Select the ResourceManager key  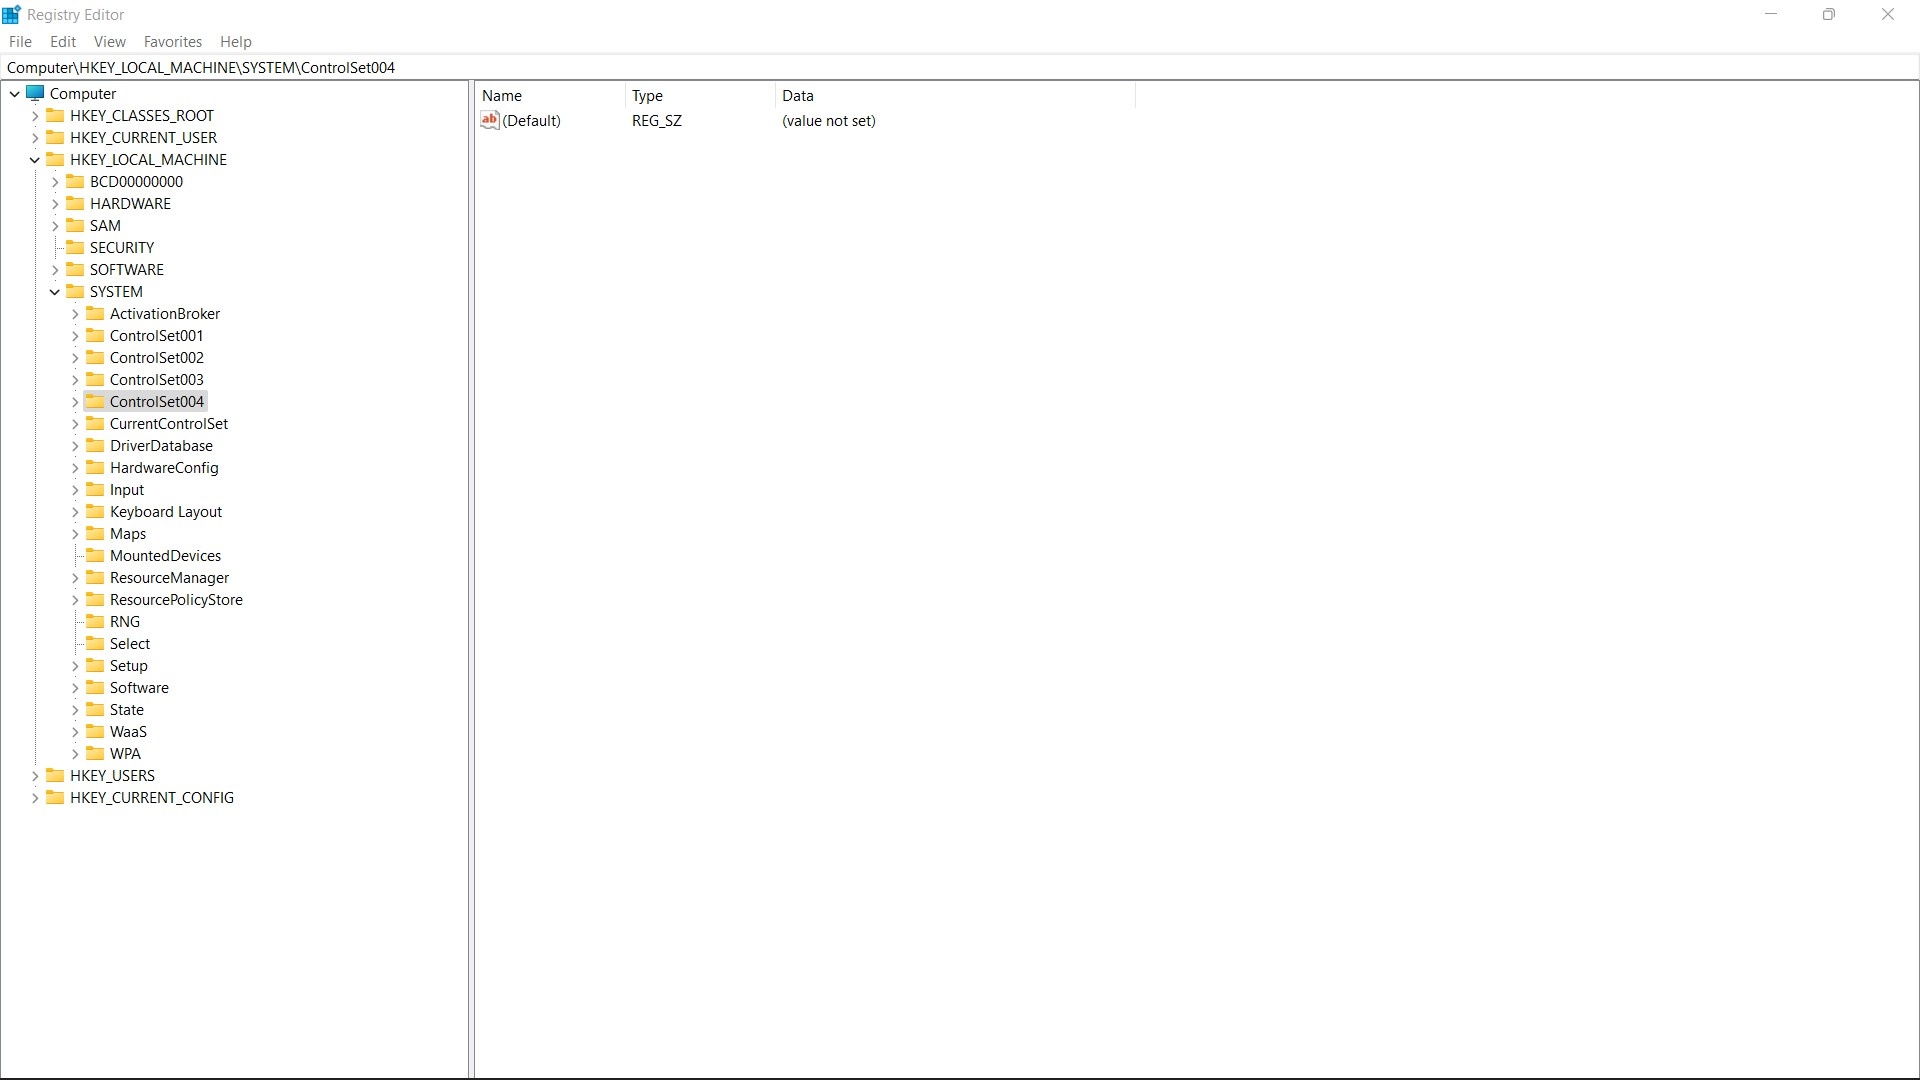point(169,577)
